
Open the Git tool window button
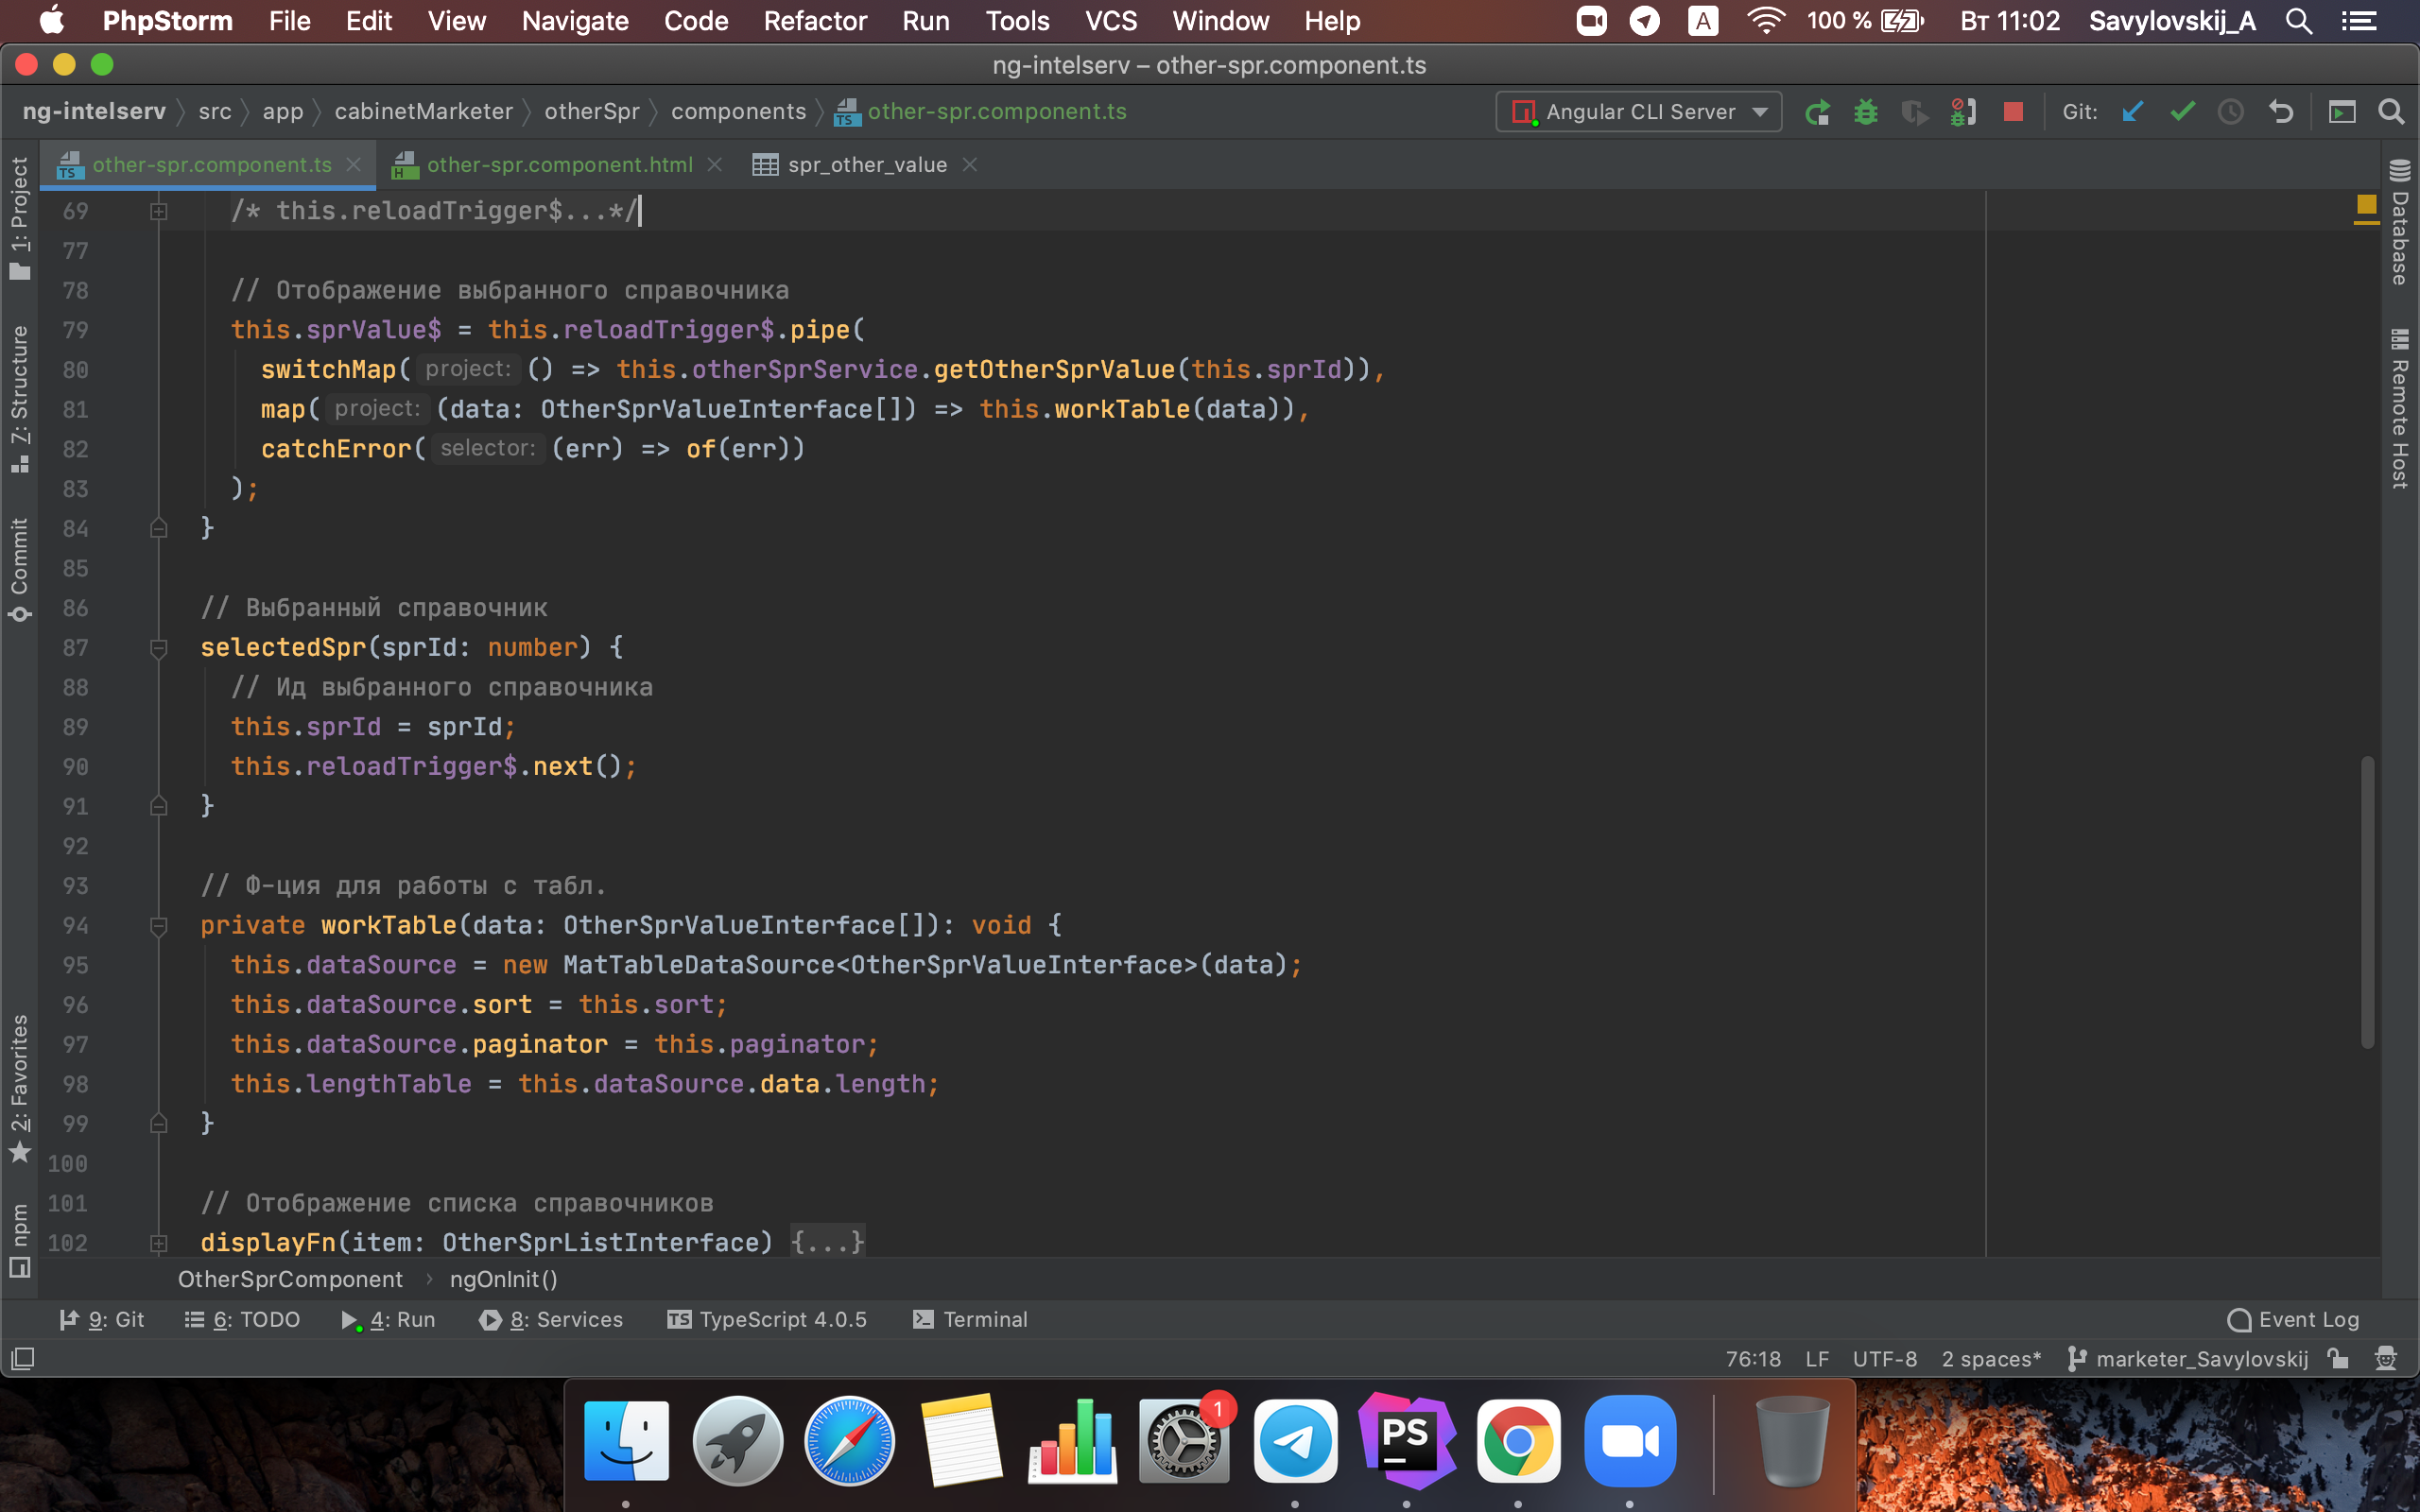pos(101,1319)
